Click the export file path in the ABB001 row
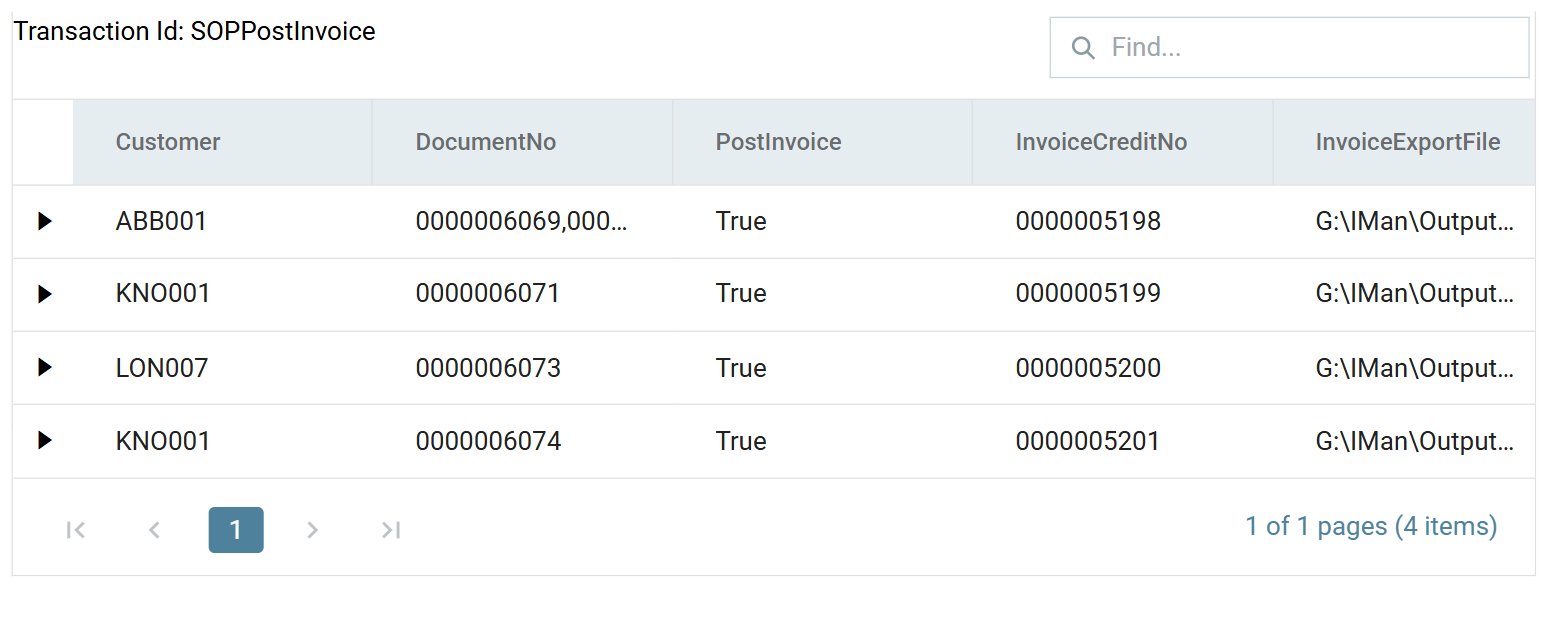This screenshot has width=1546, height=618. pos(1415,221)
